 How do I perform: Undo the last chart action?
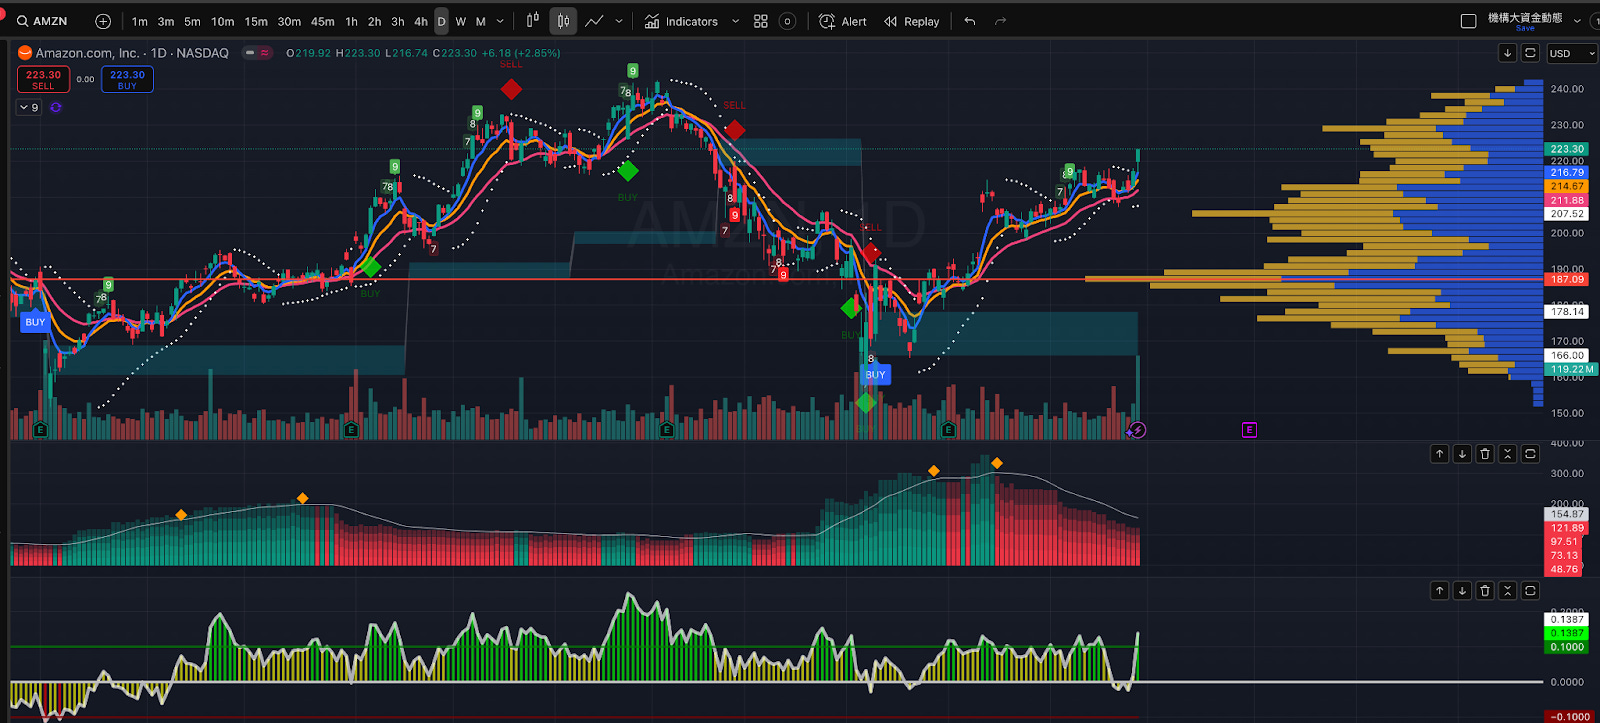pos(970,21)
